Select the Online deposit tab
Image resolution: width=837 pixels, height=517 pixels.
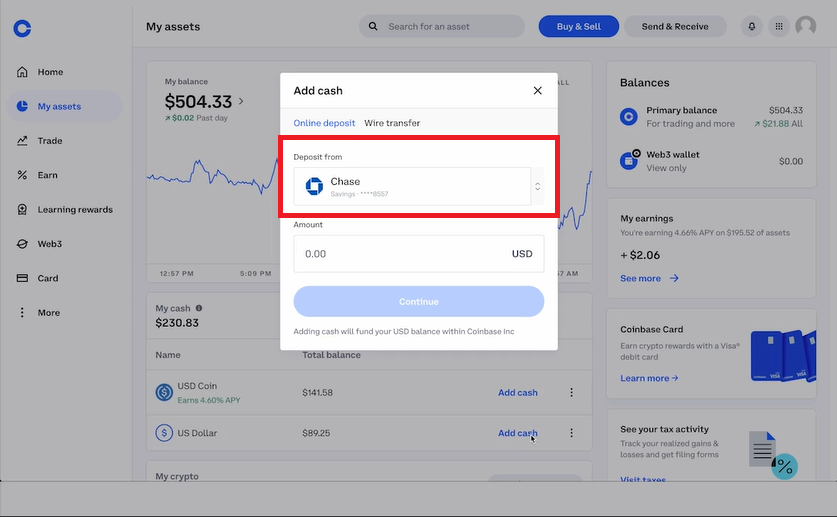(324, 123)
